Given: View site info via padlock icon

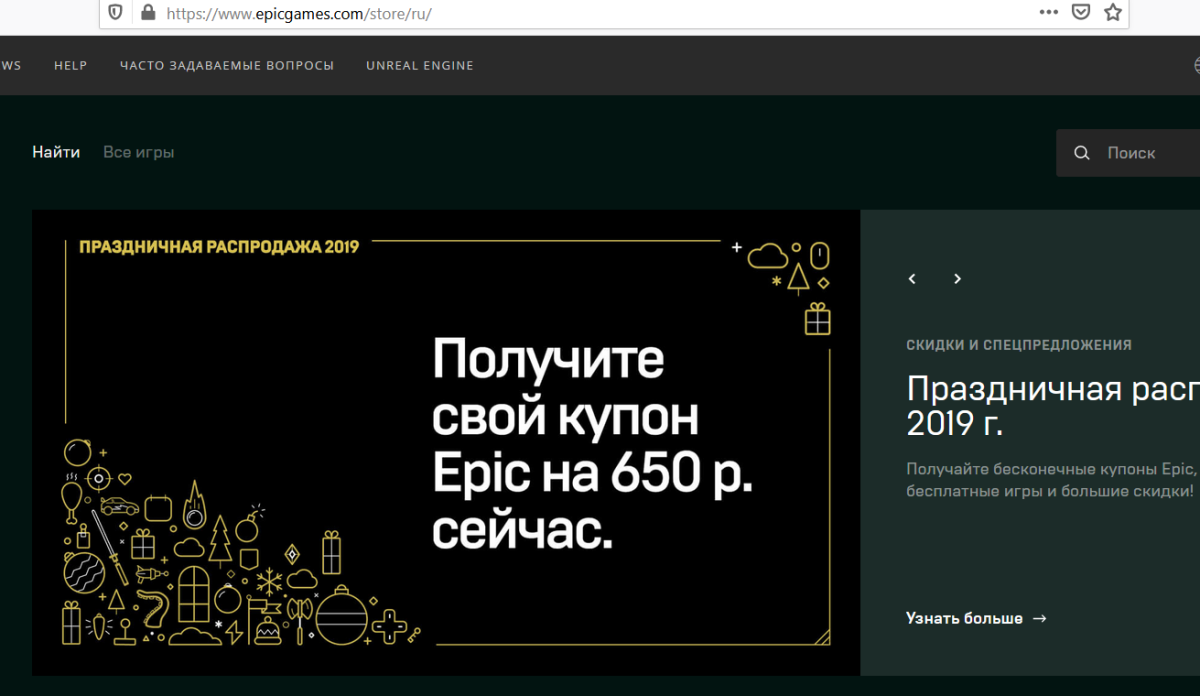Looking at the screenshot, I should 148,13.
